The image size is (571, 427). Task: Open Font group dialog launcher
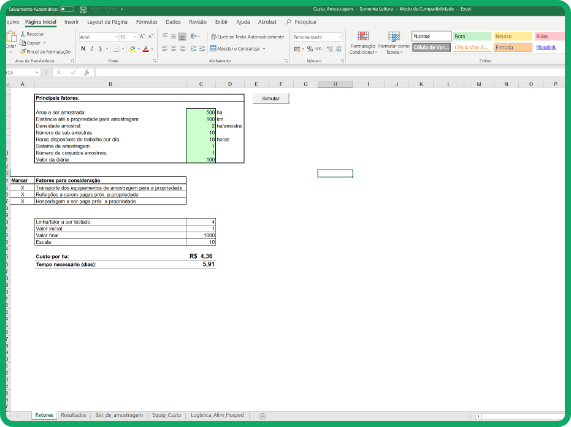point(154,61)
